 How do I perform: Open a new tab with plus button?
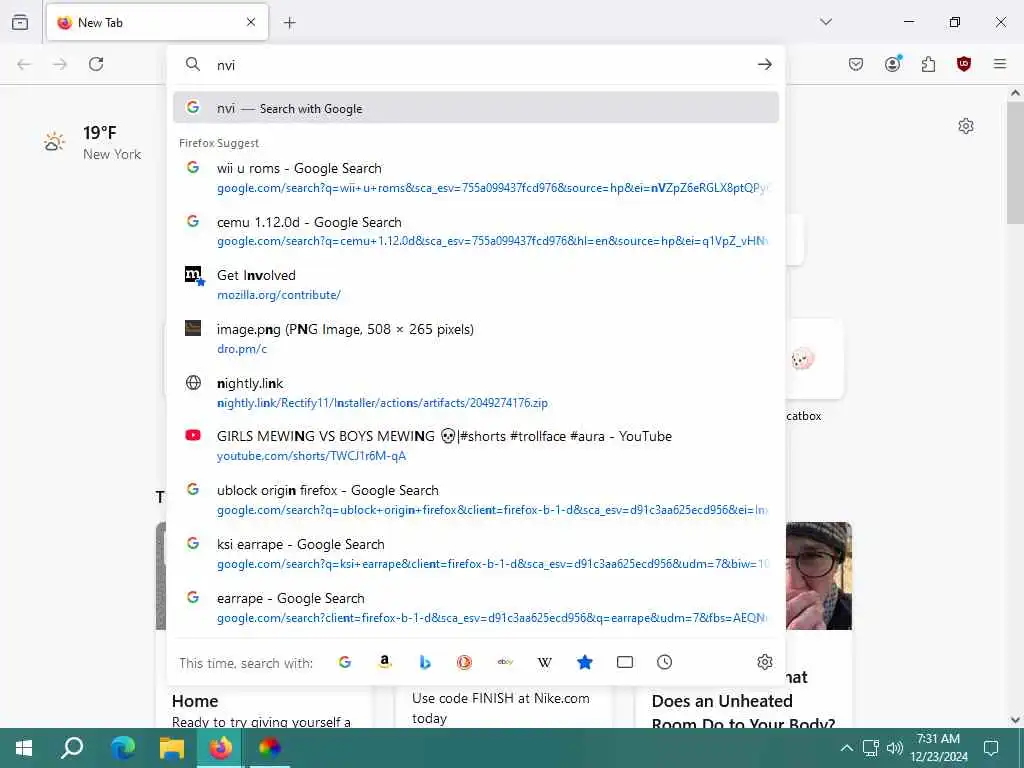[290, 23]
